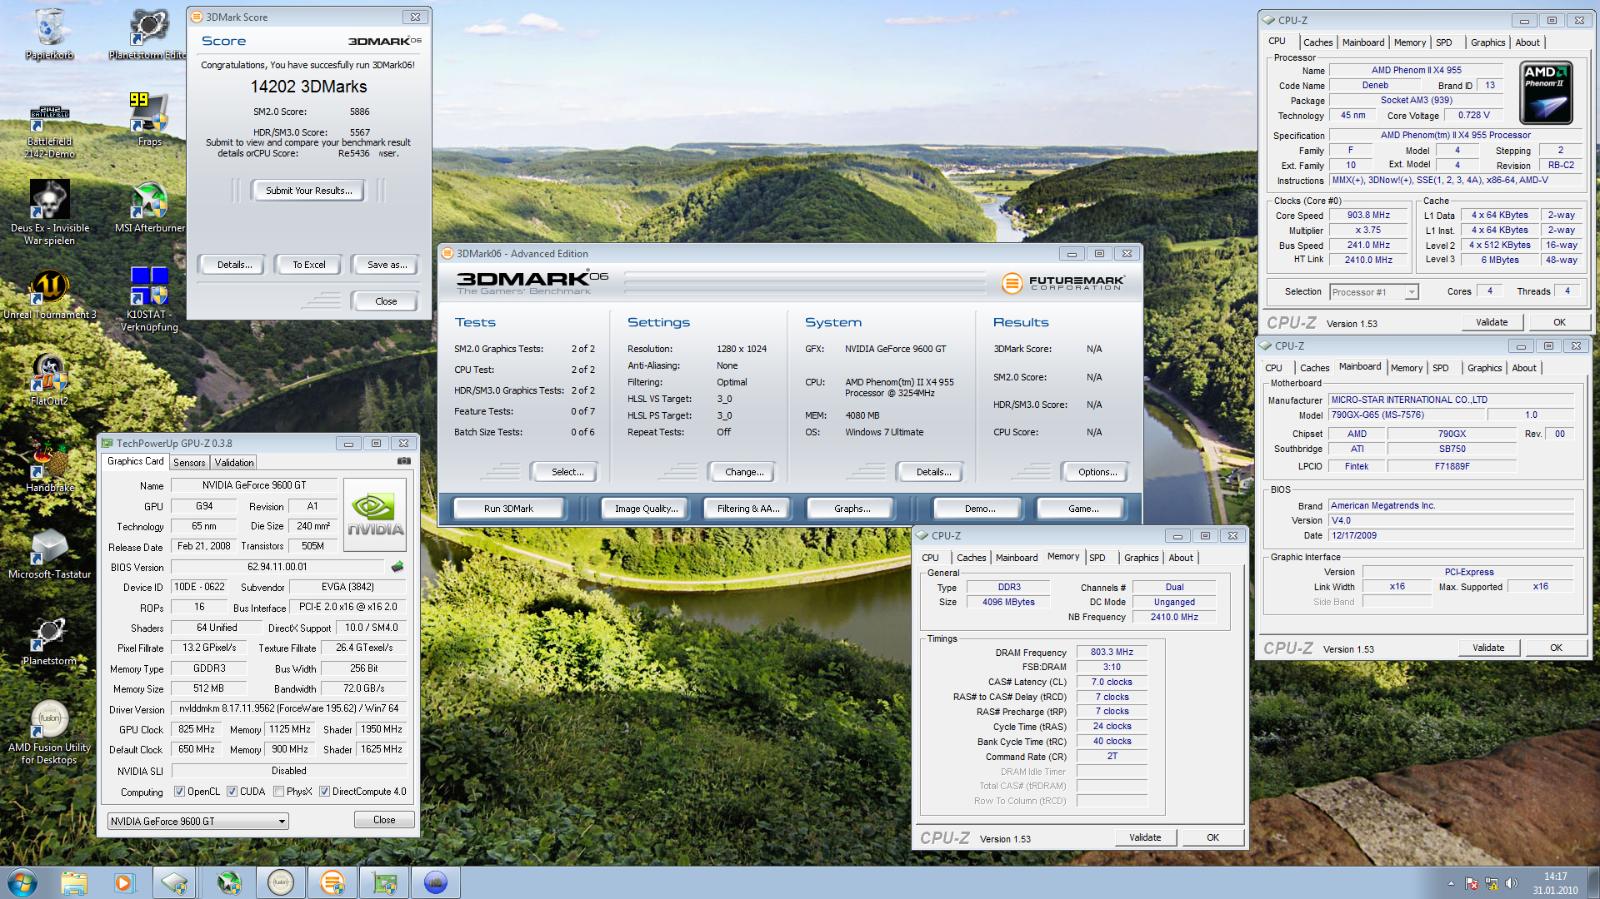The width and height of the screenshot is (1600, 899).
Task: Switch to the Sensors tab in GPU-Z
Action: (x=189, y=462)
